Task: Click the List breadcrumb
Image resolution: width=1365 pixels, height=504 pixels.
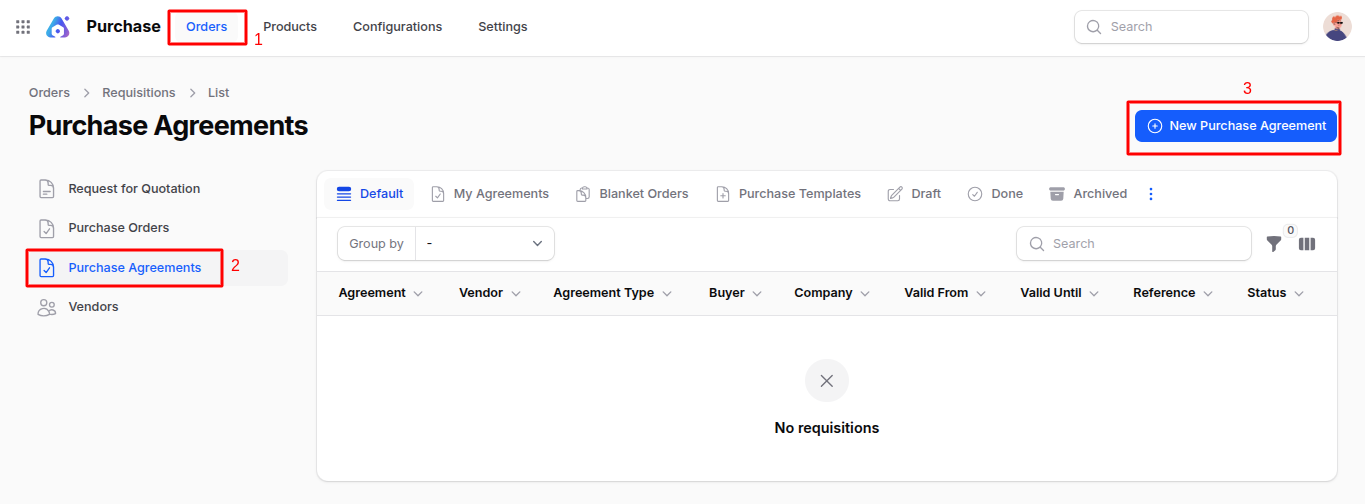Action: (x=219, y=93)
